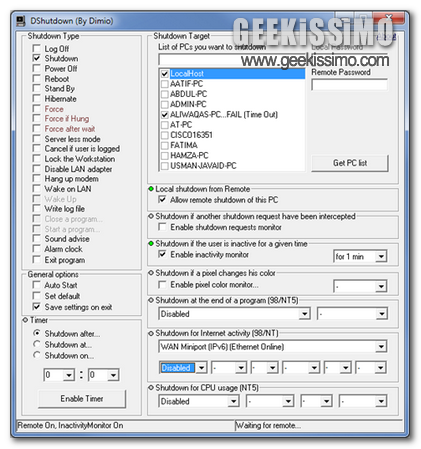Click indicator beside pixel color shutdown section
Screen dimensions: 421x449
point(151,273)
